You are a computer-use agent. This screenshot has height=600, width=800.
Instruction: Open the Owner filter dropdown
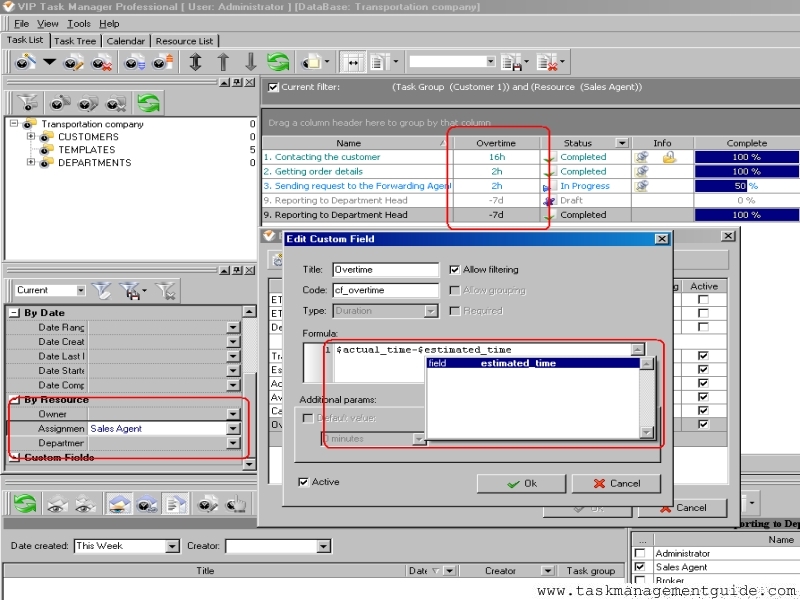click(233, 414)
